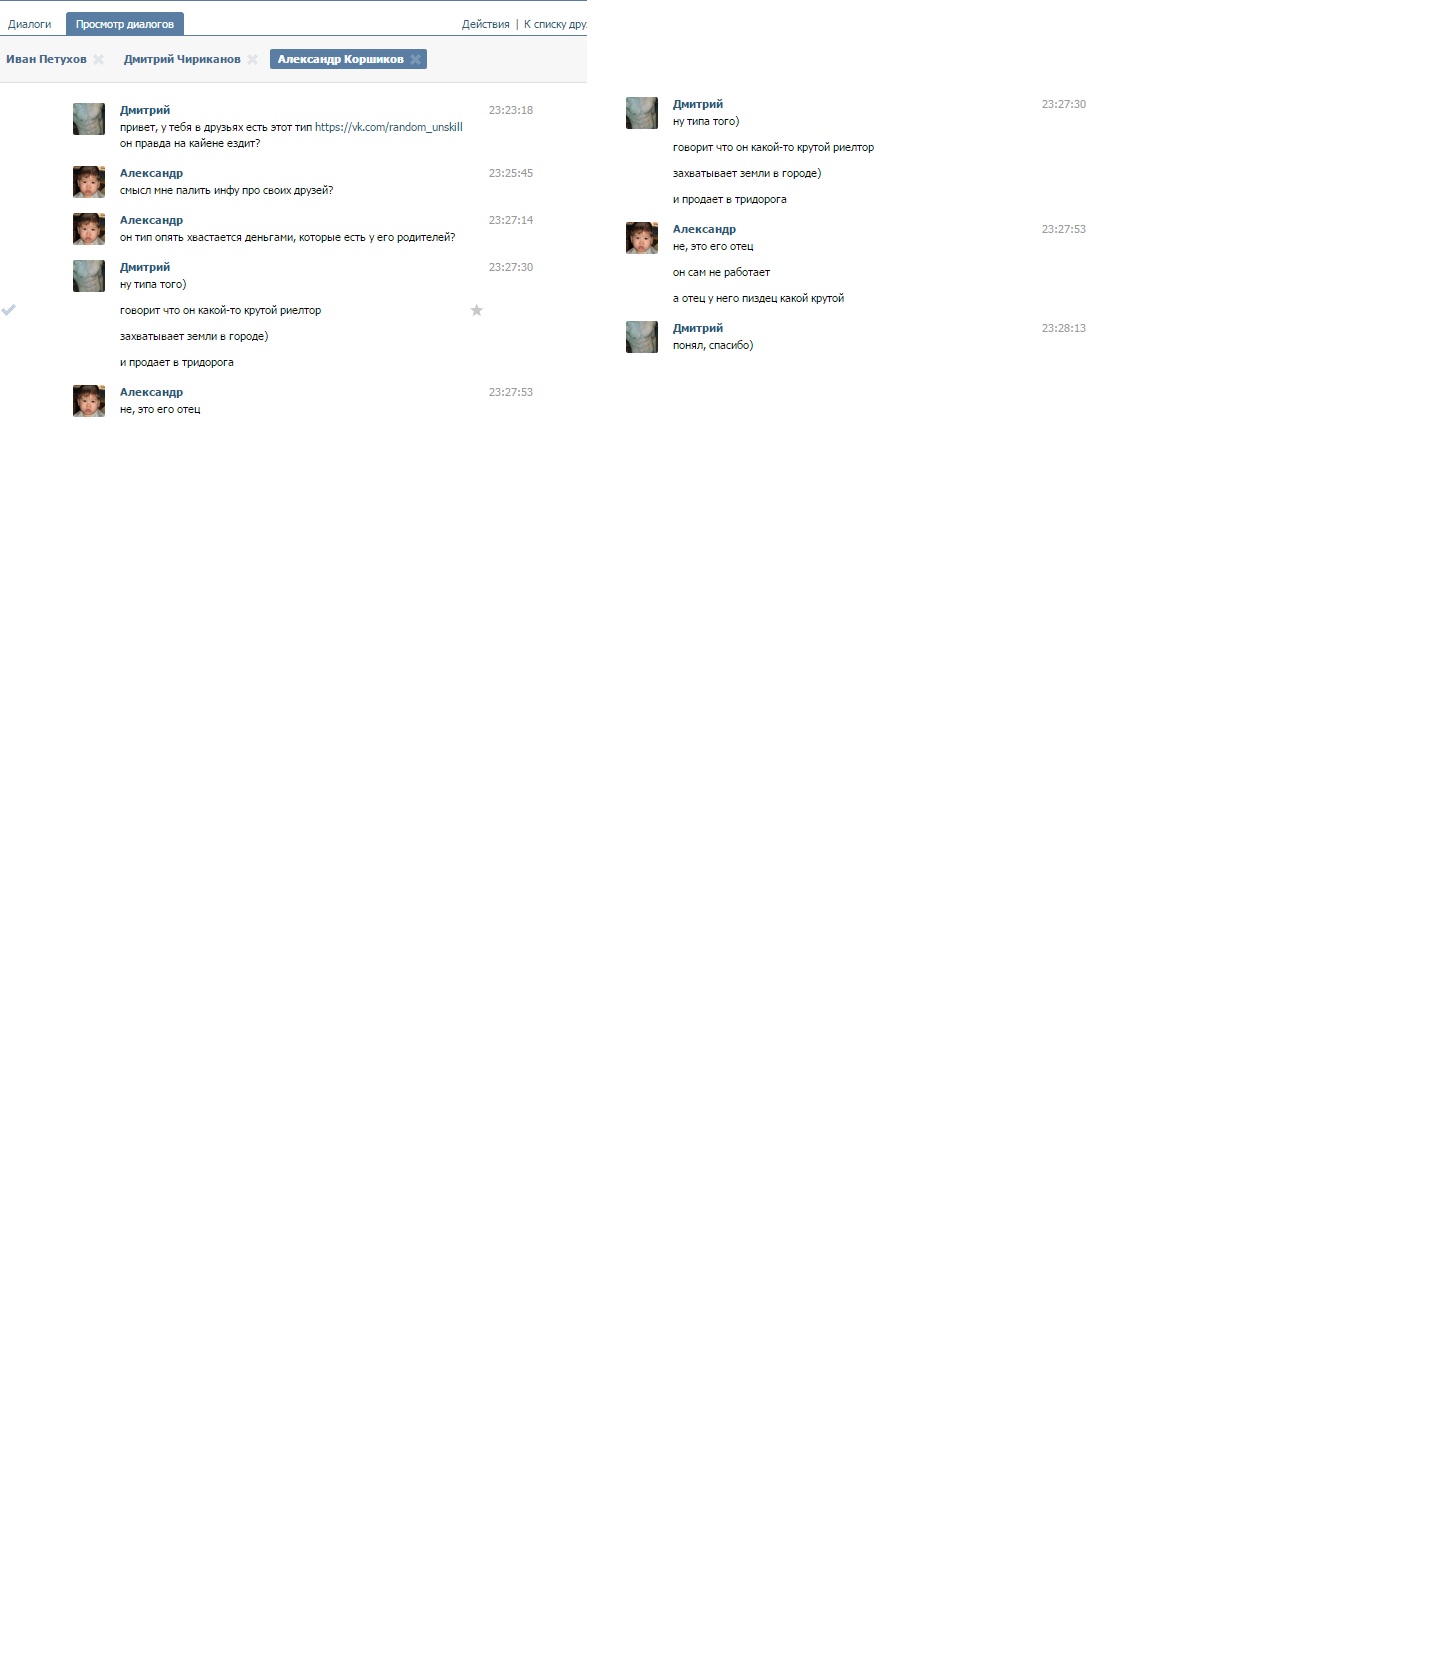The width and height of the screenshot is (1432, 1664).
Task: Open Александр's avatar on the 23:27:14 message
Action: (89, 229)
